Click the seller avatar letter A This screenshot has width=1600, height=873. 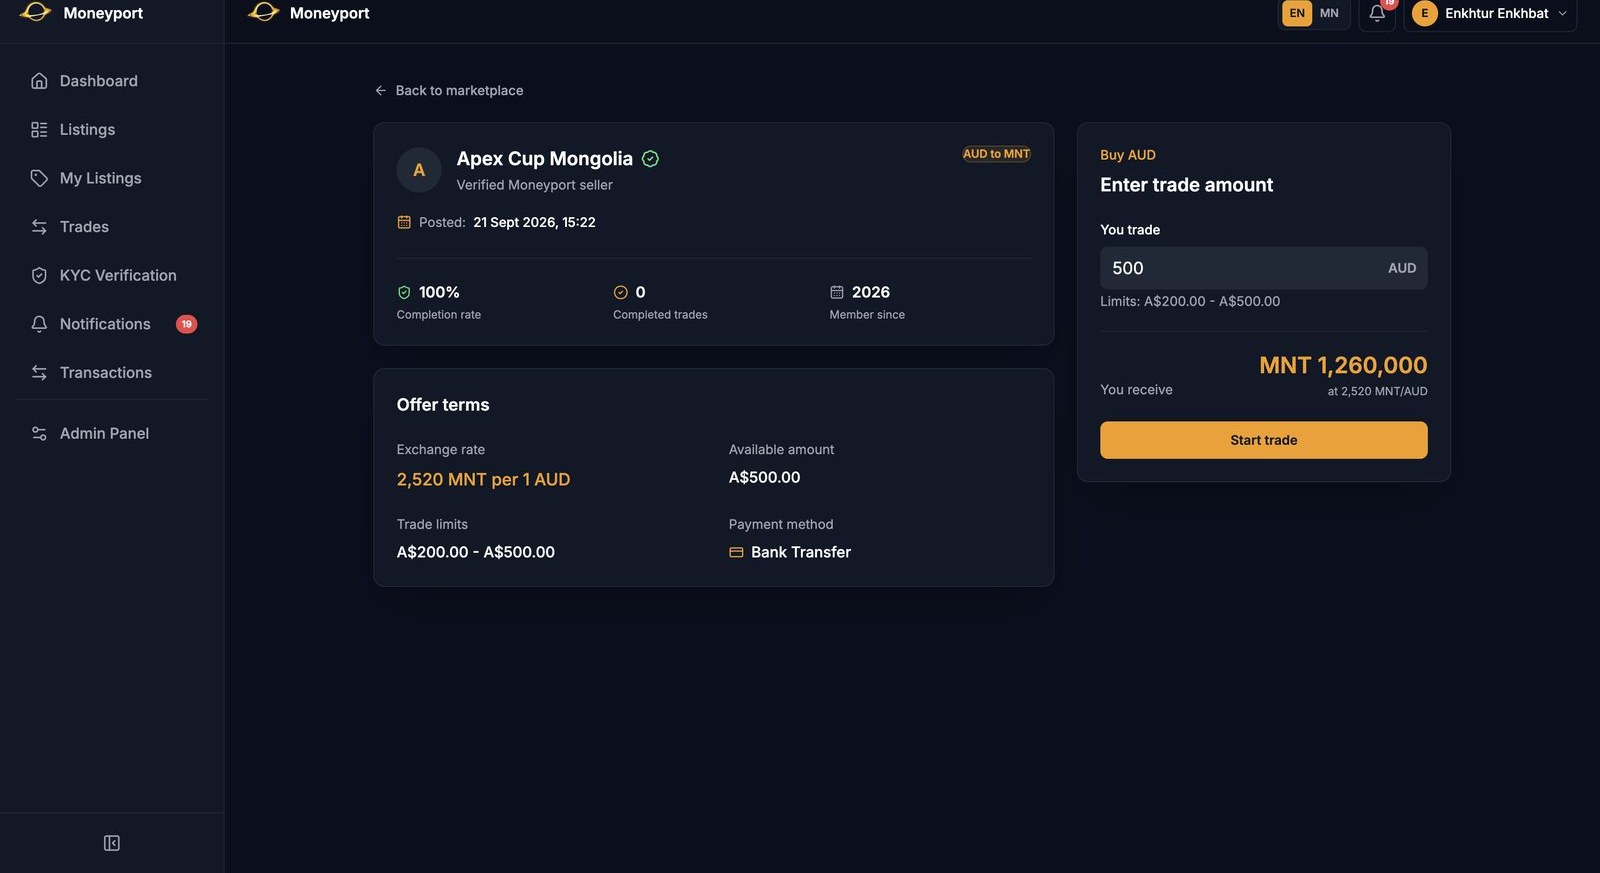click(419, 170)
